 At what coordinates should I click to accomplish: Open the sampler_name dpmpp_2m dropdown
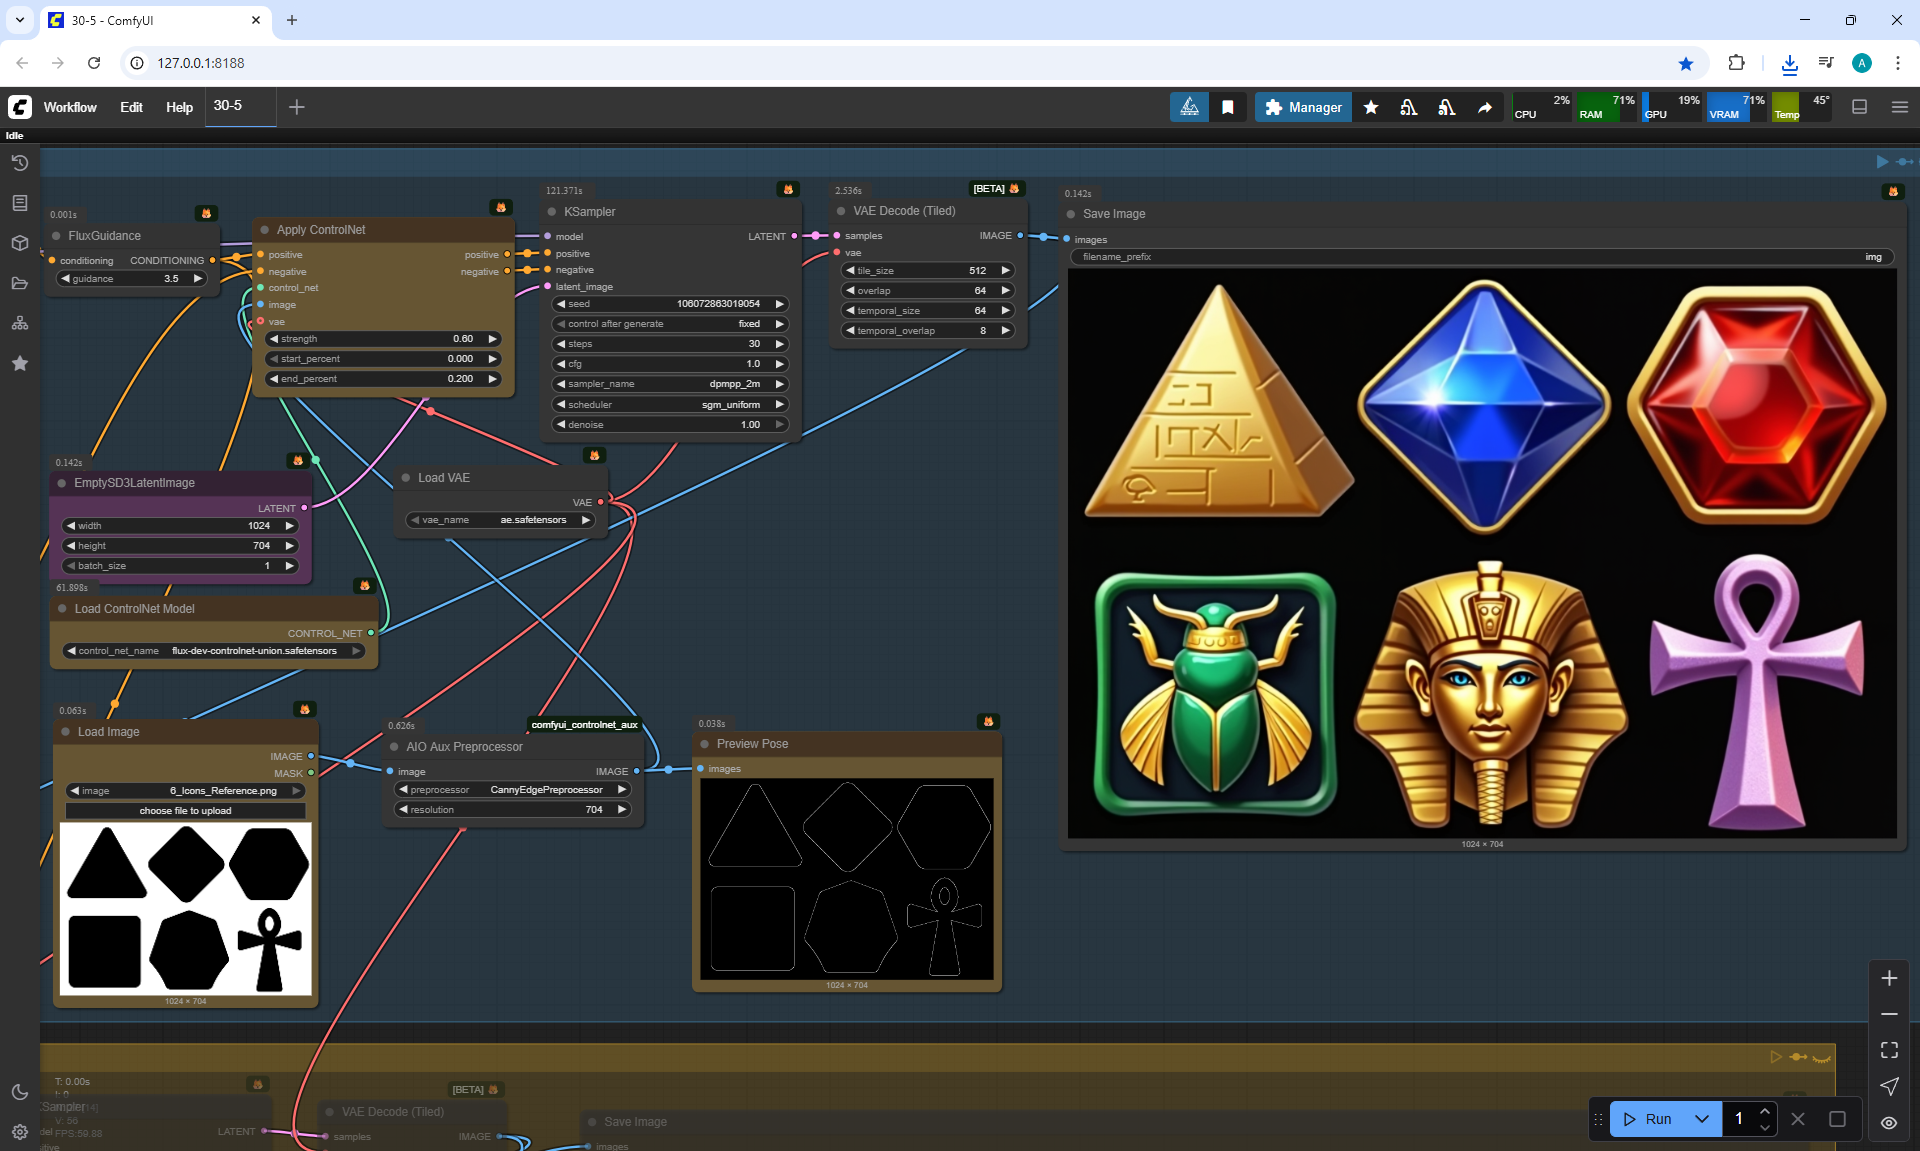670,384
